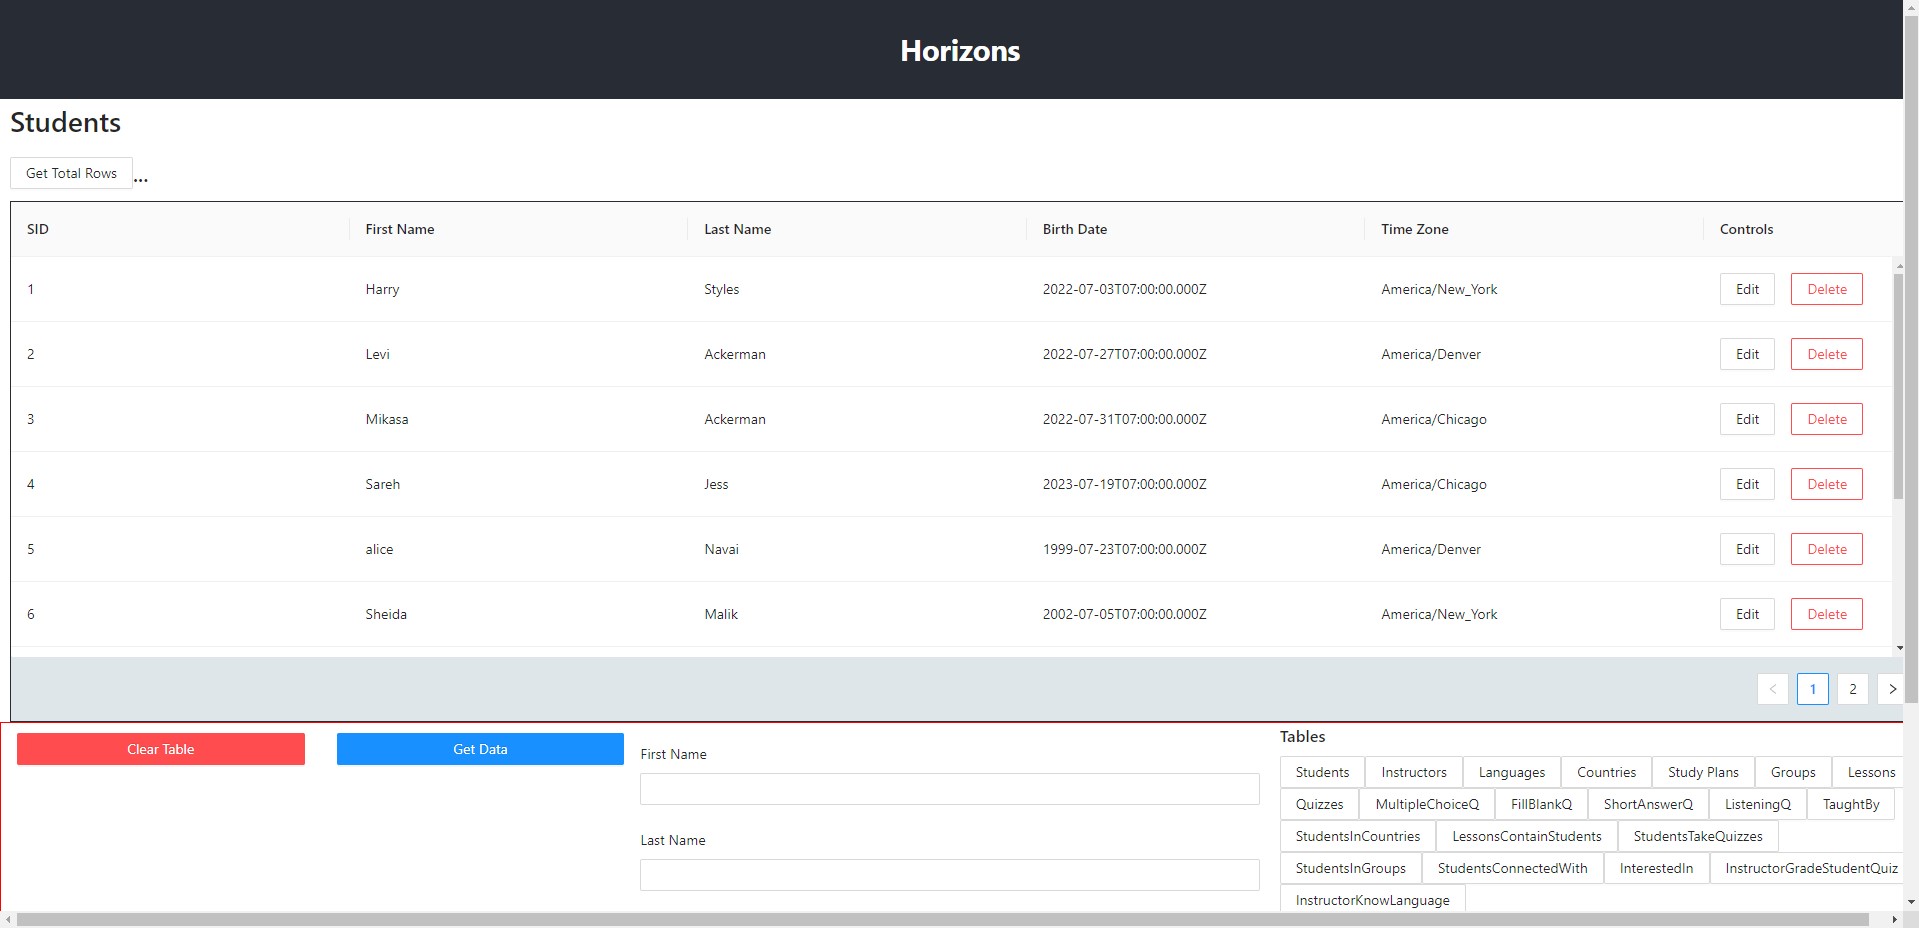1919x928 pixels.
Task: Show the StudentsInGroups table
Action: pyautogui.click(x=1350, y=868)
